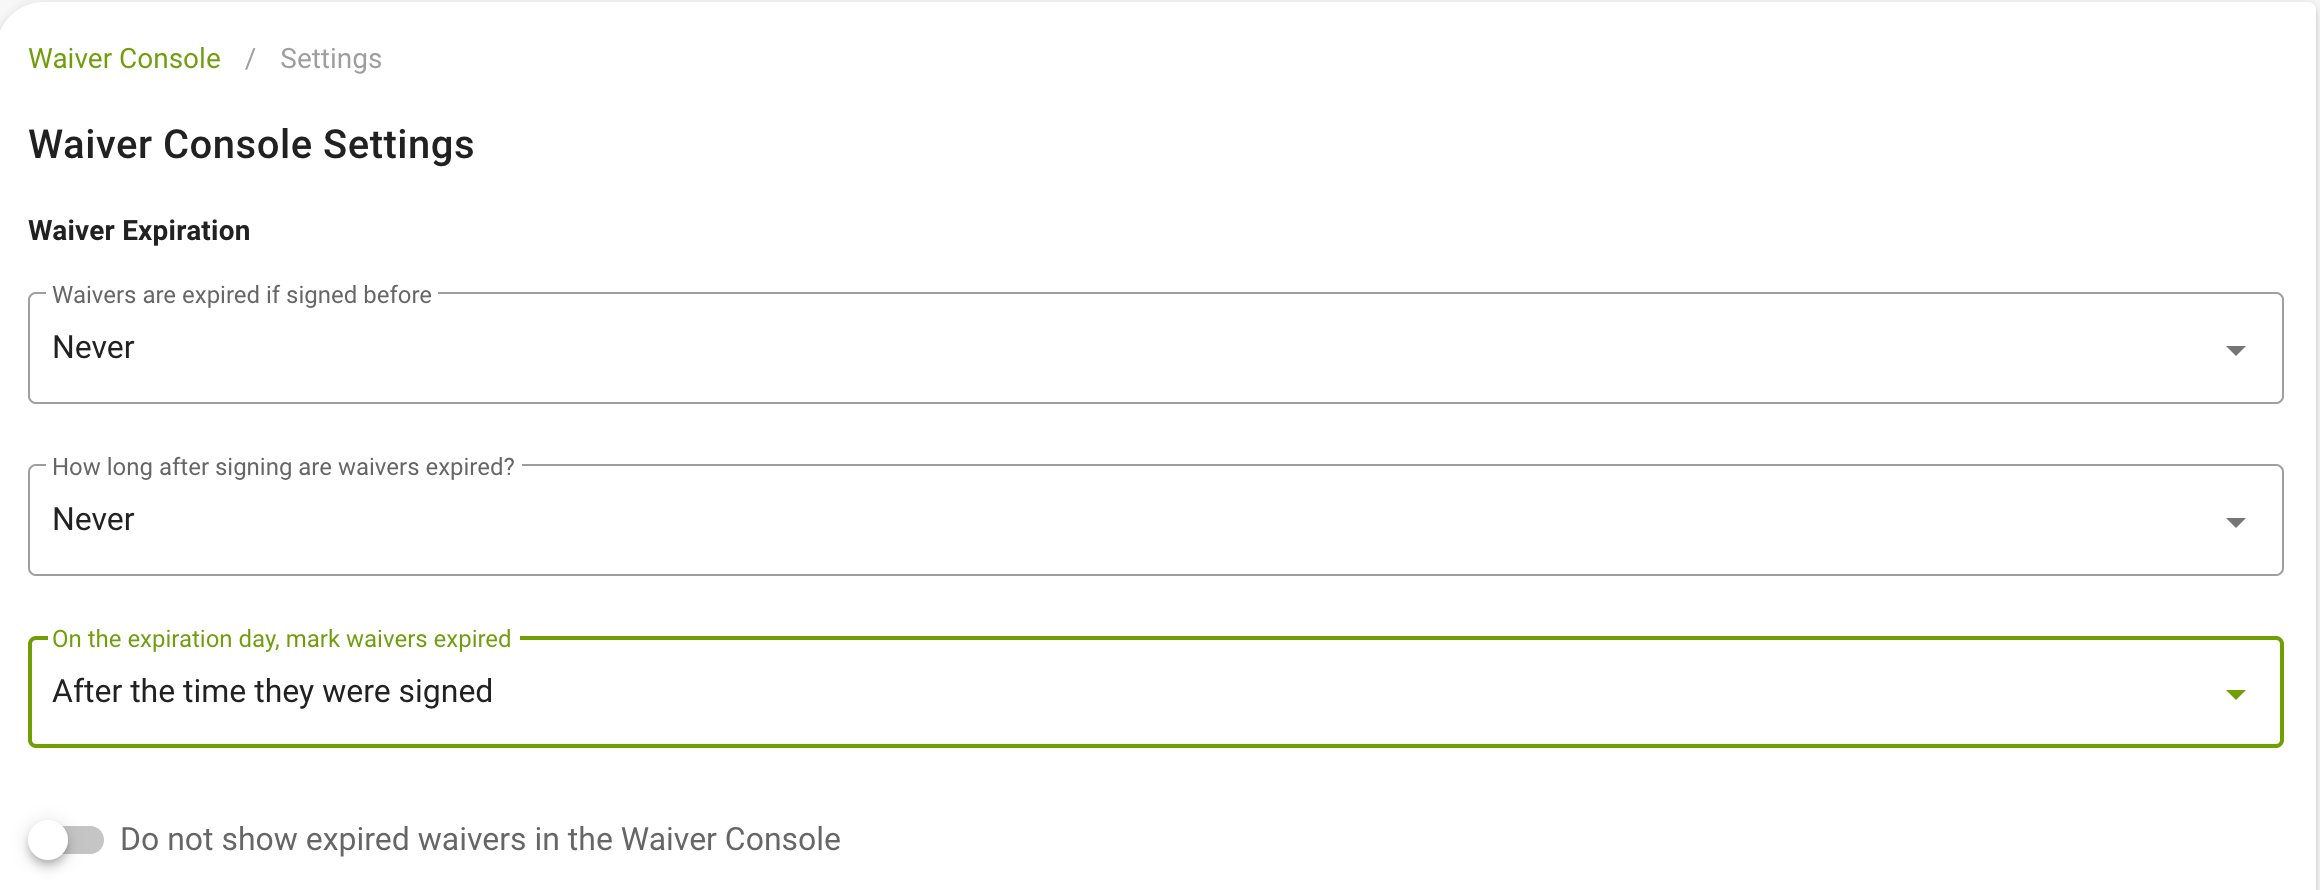Screen dimensions: 2320x890
Task: Click the 'Never' value in the second expiration field
Action: [x=93, y=519]
